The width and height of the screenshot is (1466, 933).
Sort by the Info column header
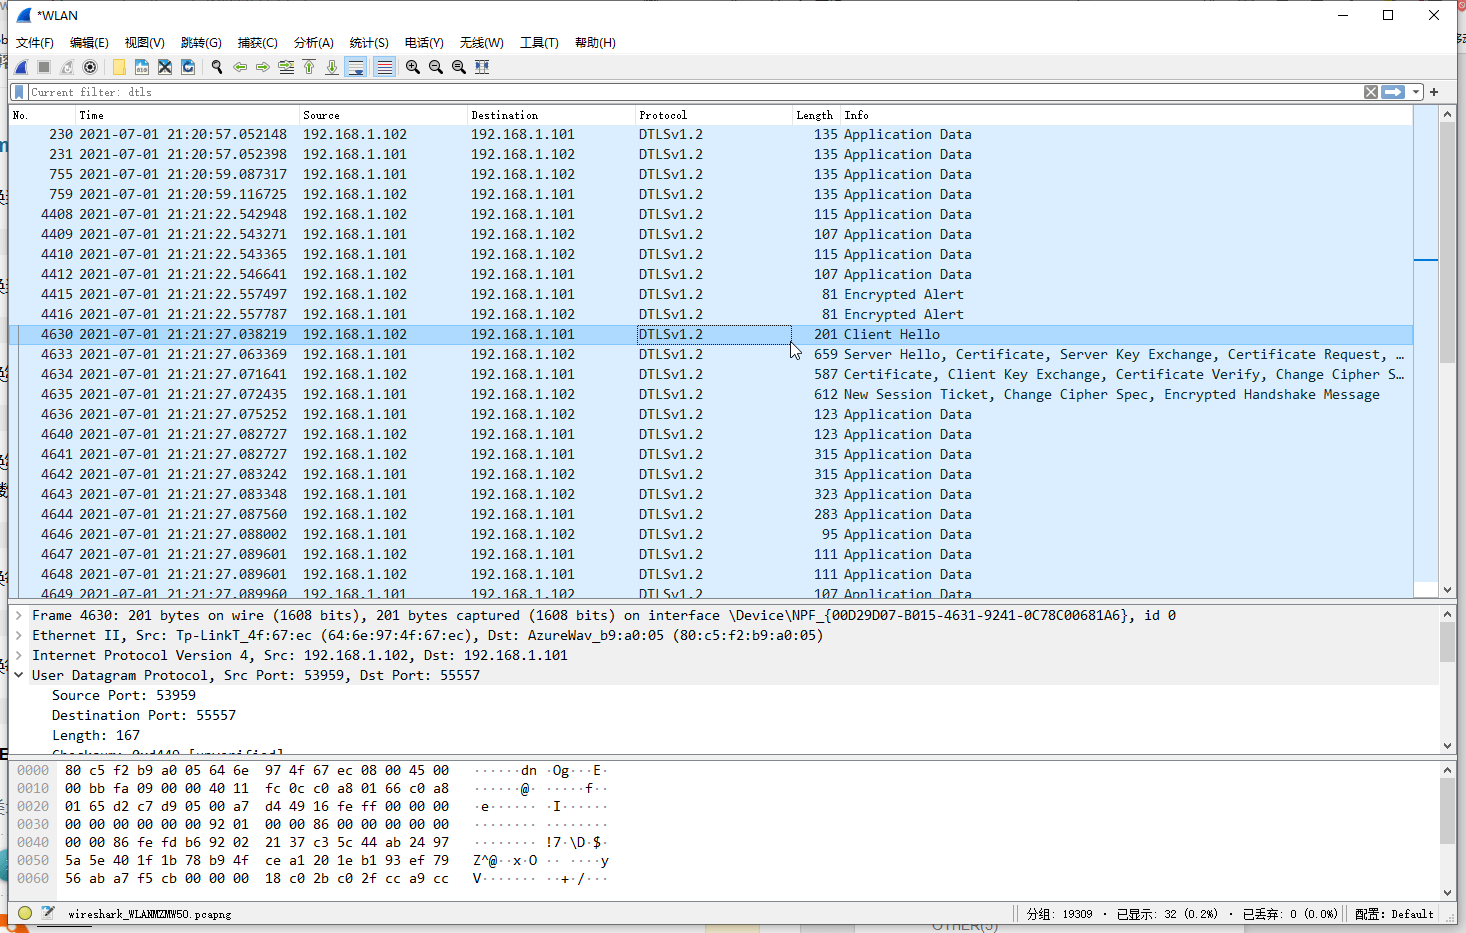click(x=1126, y=115)
